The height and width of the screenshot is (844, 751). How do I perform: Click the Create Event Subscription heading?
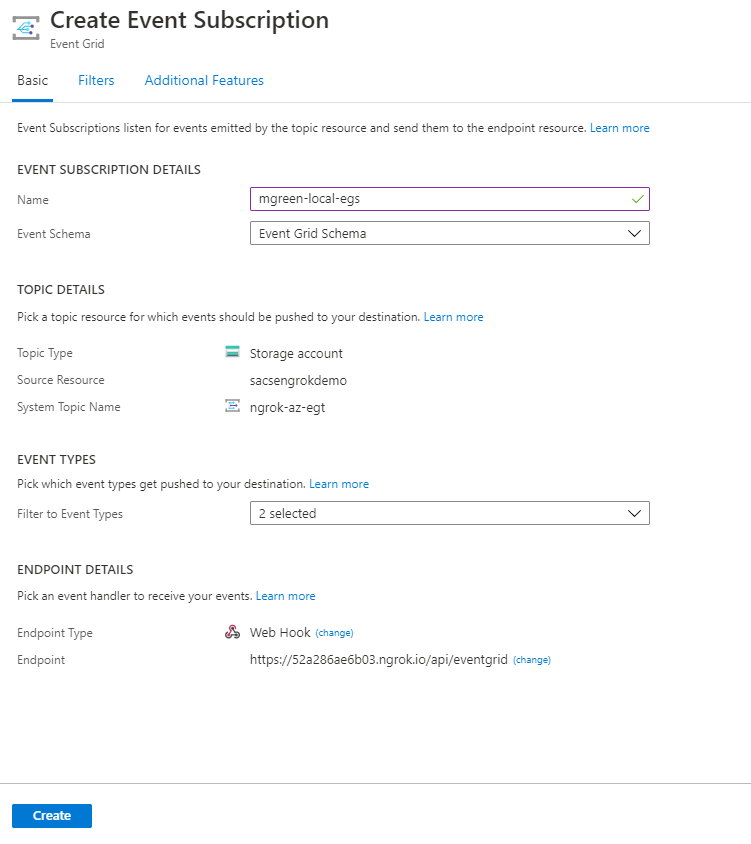(x=189, y=20)
